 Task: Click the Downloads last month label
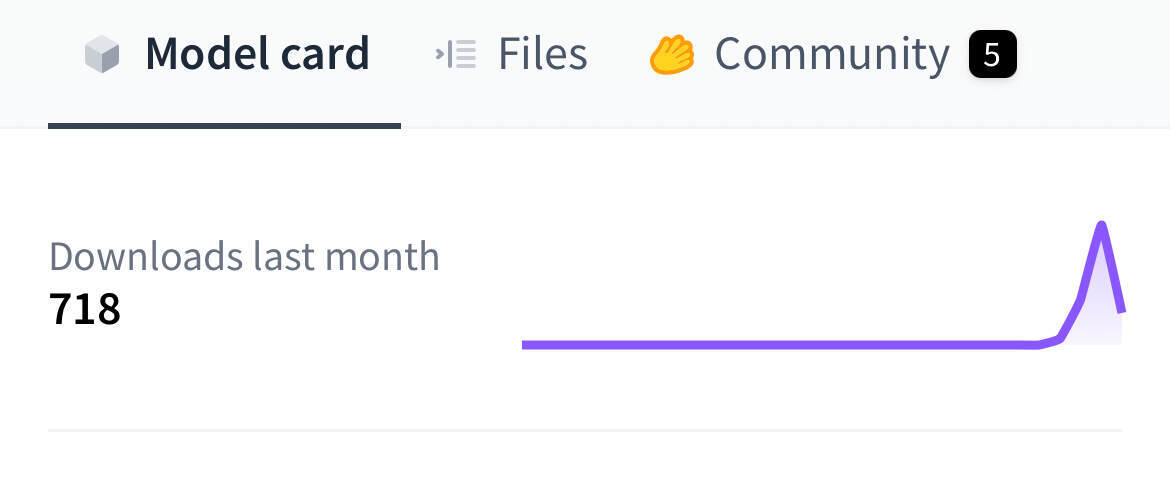[x=244, y=256]
